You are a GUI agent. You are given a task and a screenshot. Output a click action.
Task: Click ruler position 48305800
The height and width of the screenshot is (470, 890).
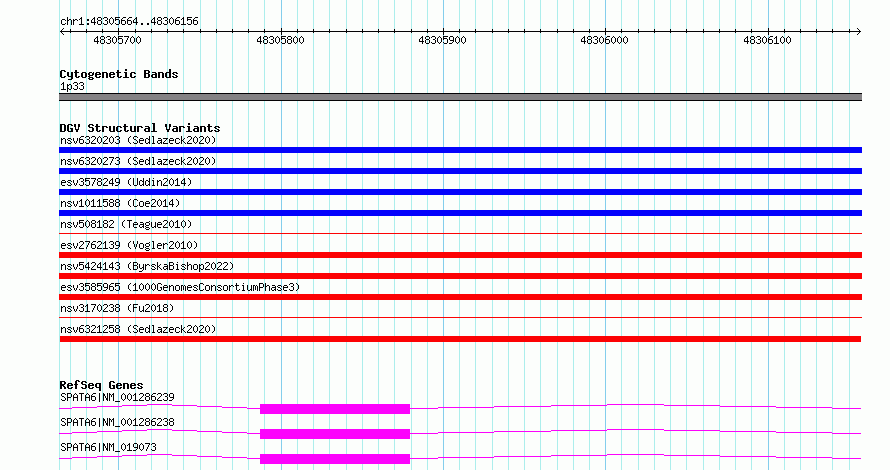pyautogui.click(x=280, y=40)
